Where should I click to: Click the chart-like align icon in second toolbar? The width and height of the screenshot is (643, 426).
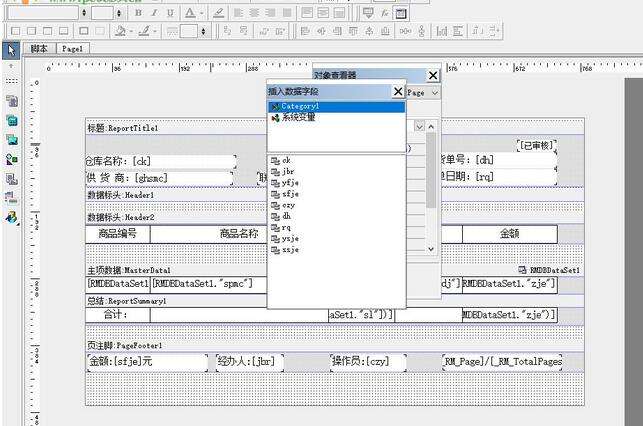[442, 31]
